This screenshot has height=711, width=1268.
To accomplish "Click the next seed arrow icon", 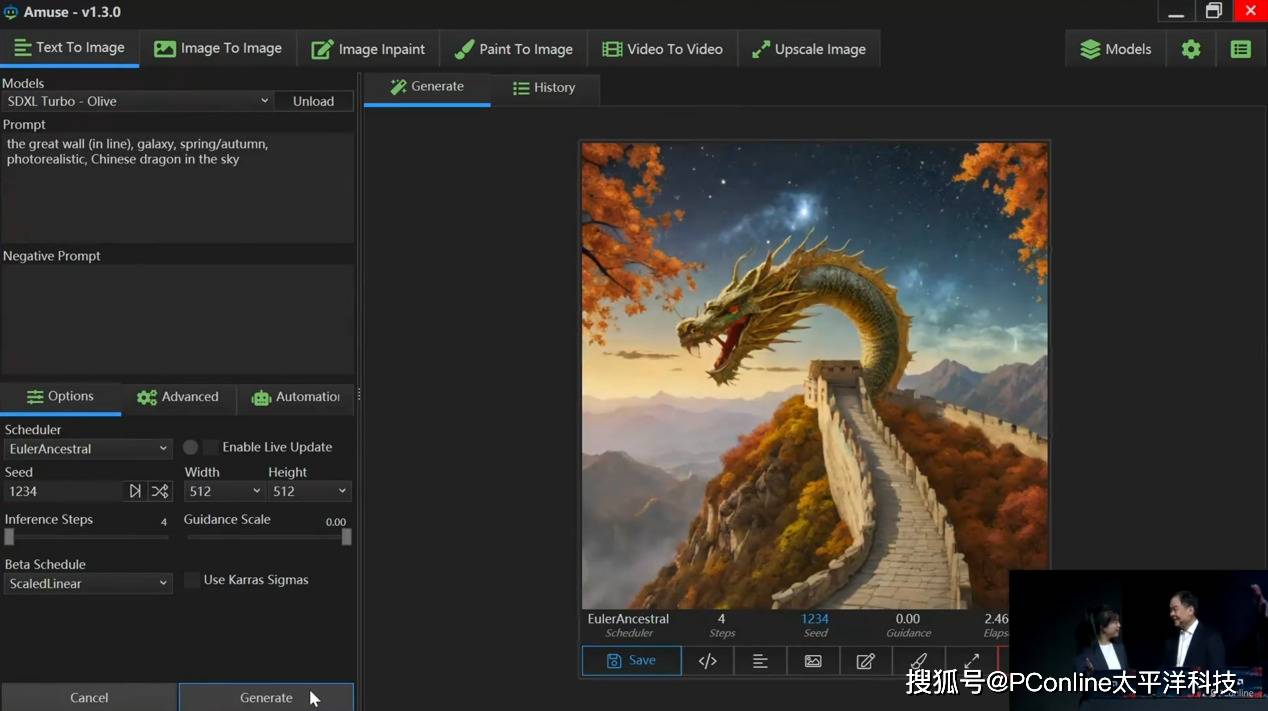I will pos(135,491).
